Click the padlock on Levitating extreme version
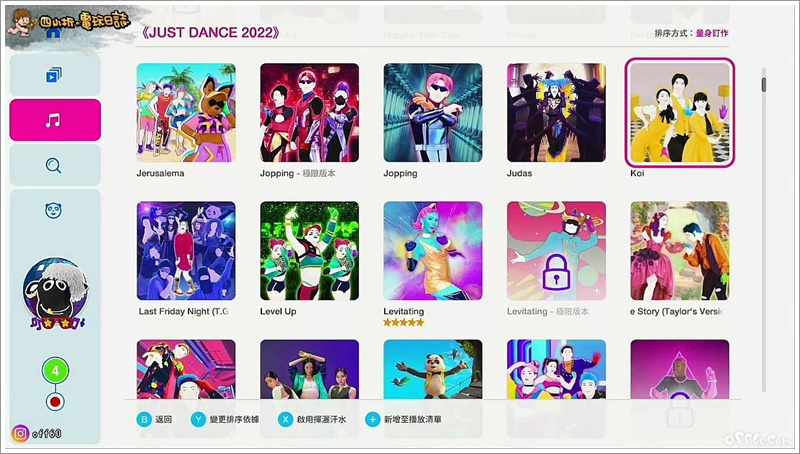 556,272
